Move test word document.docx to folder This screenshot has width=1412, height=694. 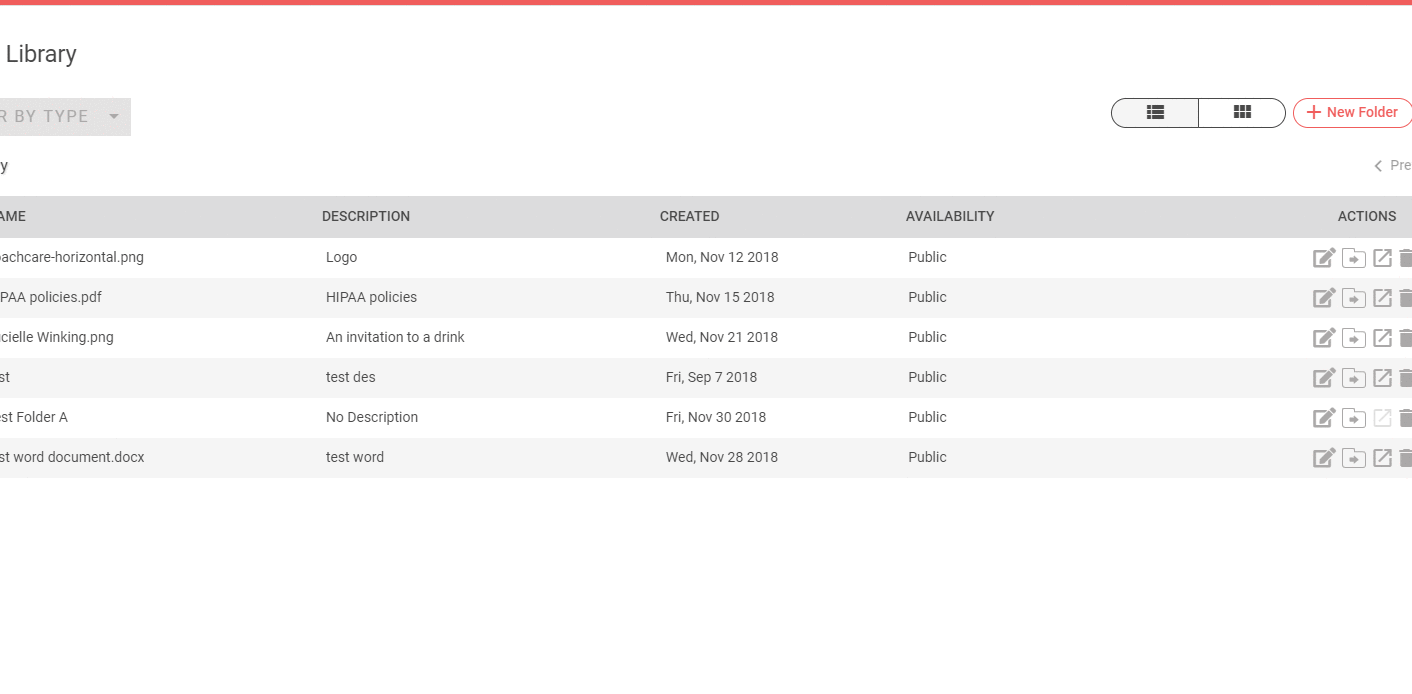tap(1353, 458)
